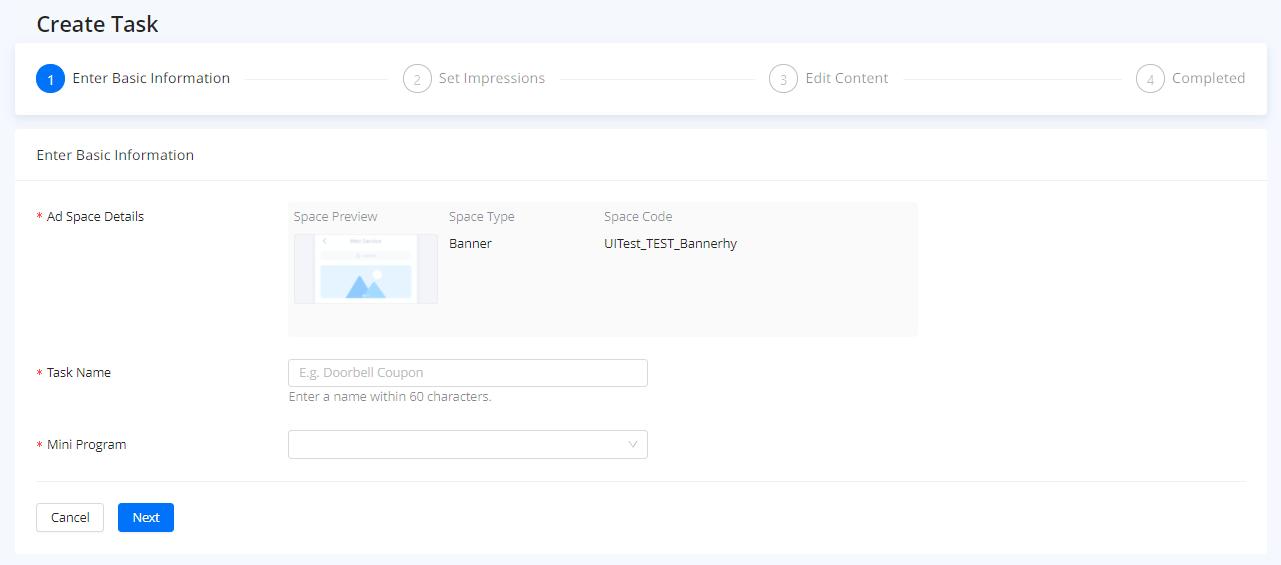Click the step 3 number circle

click(783, 79)
